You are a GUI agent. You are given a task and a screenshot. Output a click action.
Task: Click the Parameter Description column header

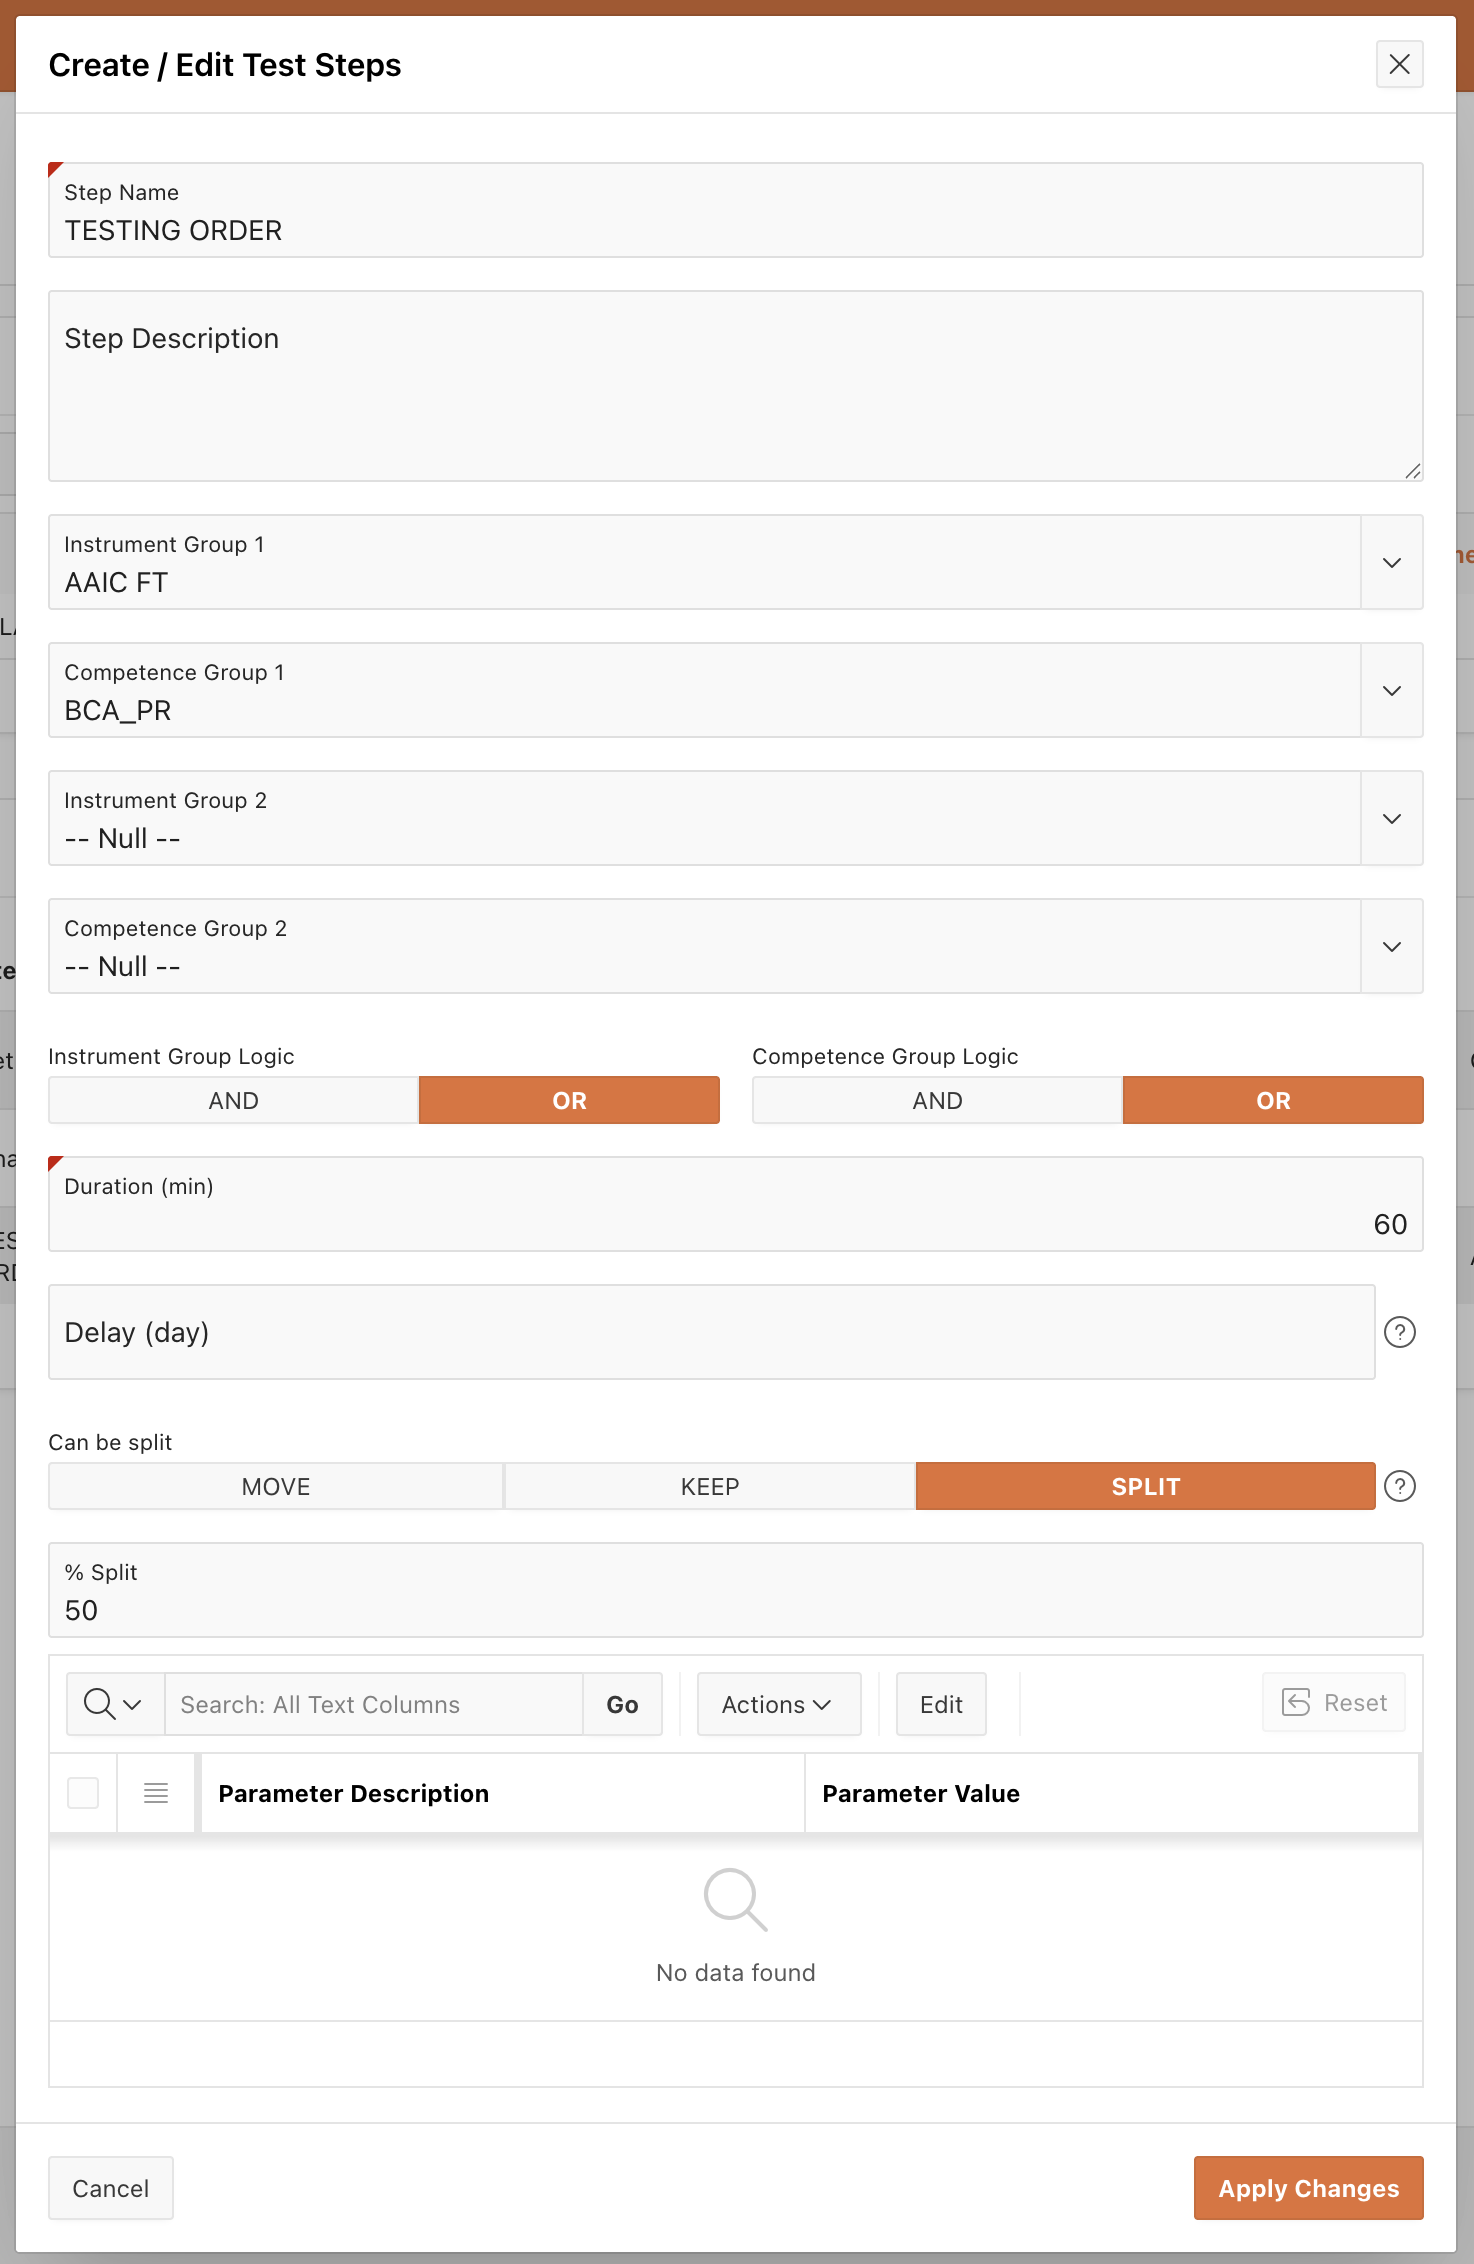pos(353,1794)
